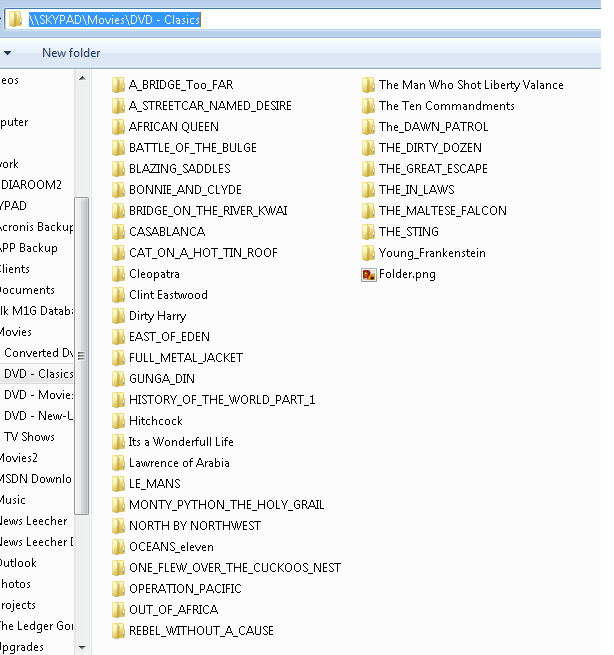614x655 pixels.
Task: Select The Man Who Shot Liberty Valance
Action: click(471, 85)
